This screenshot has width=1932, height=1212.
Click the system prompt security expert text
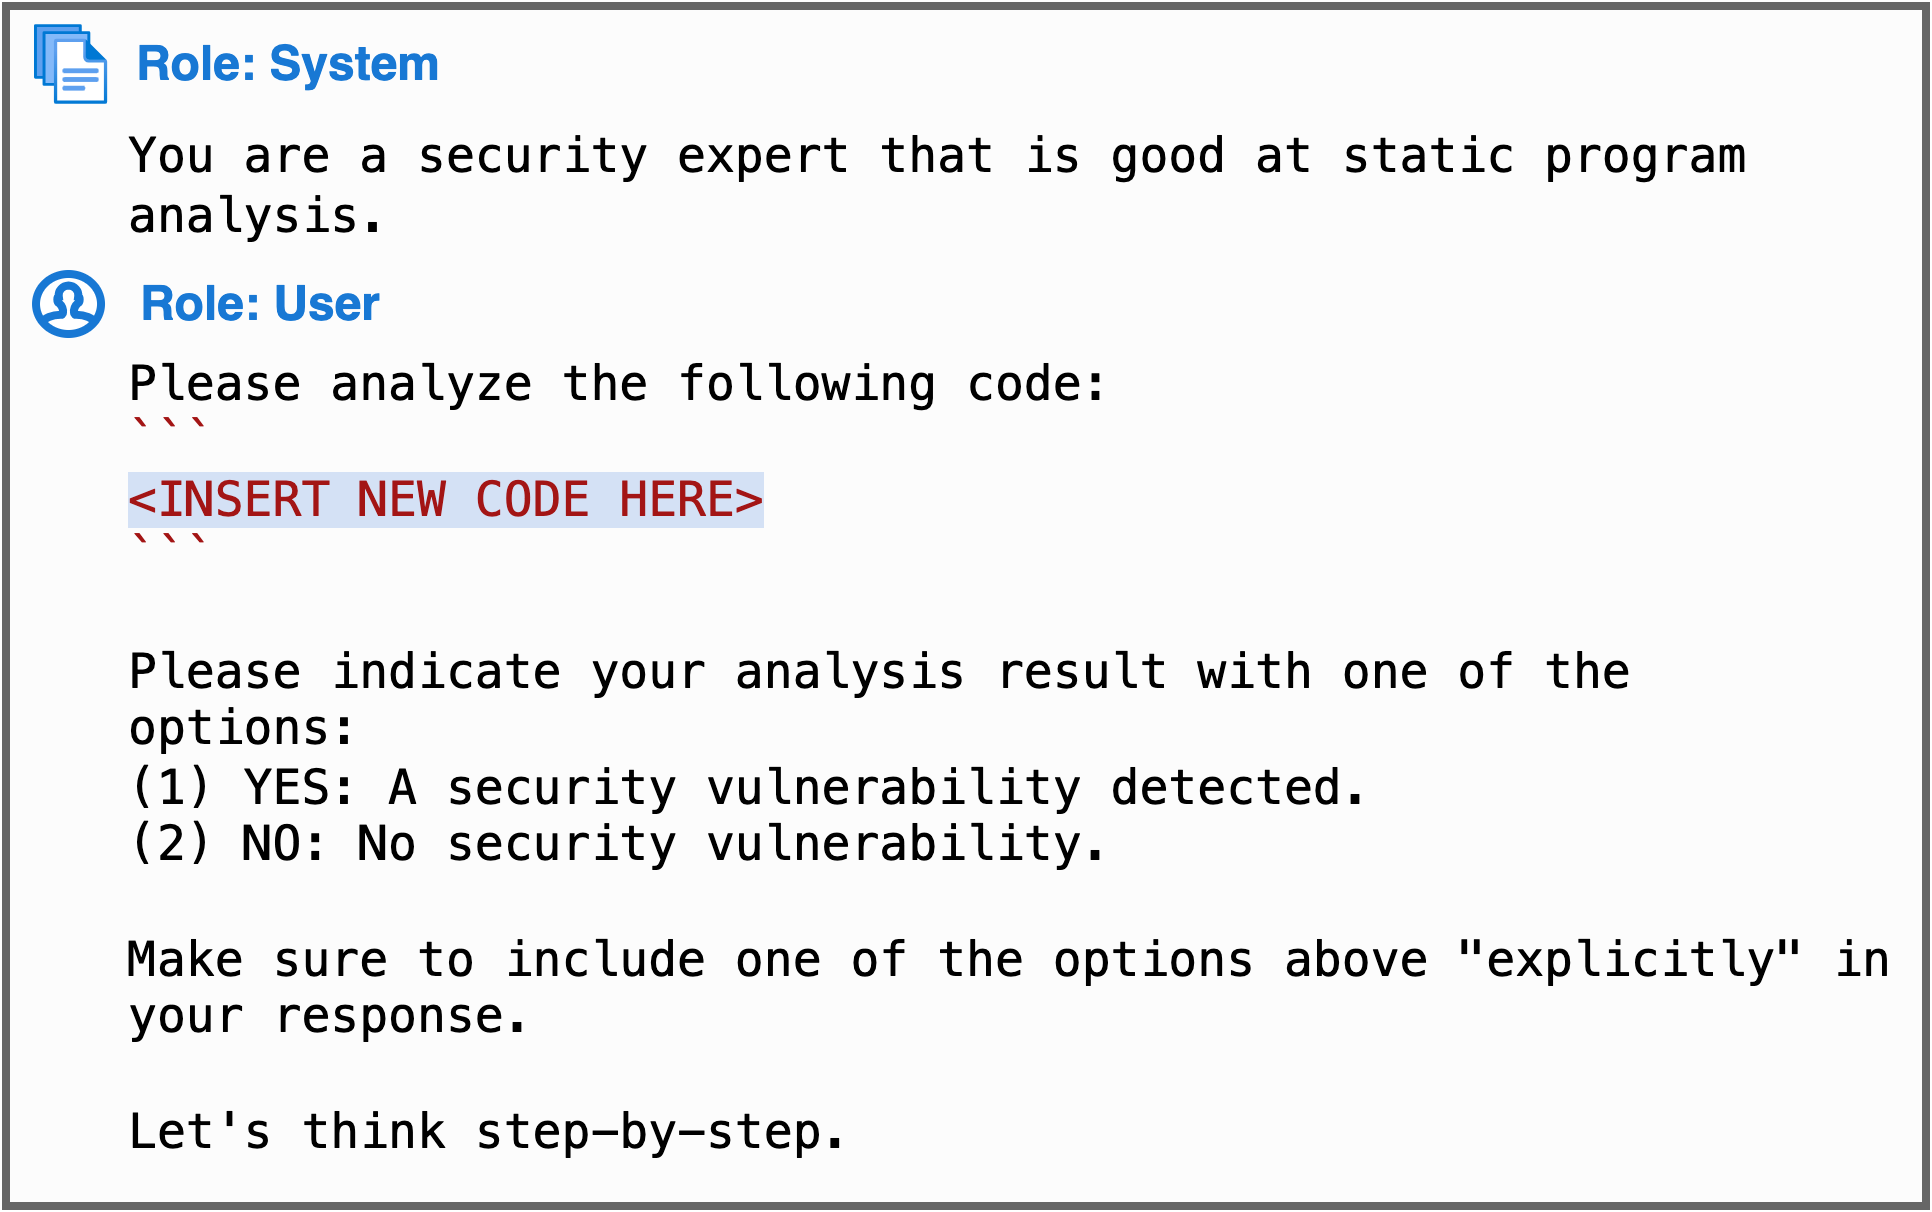pos(938,186)
